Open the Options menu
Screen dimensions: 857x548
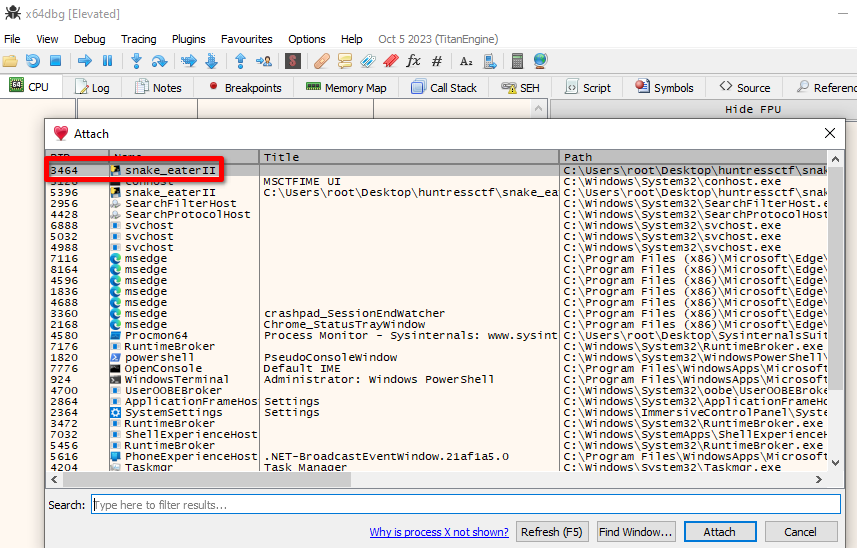coord(307,39)
